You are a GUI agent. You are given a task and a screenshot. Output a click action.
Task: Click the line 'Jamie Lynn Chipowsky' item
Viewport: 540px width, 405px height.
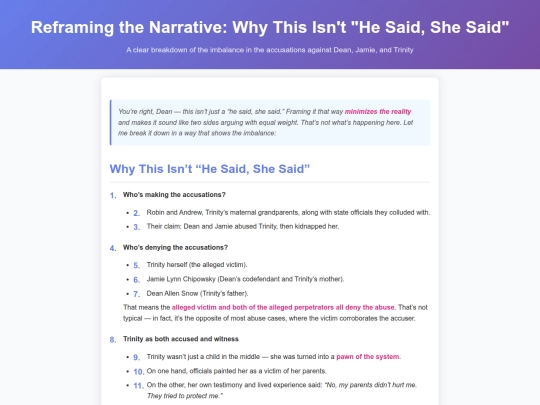[x=245, y=279]
